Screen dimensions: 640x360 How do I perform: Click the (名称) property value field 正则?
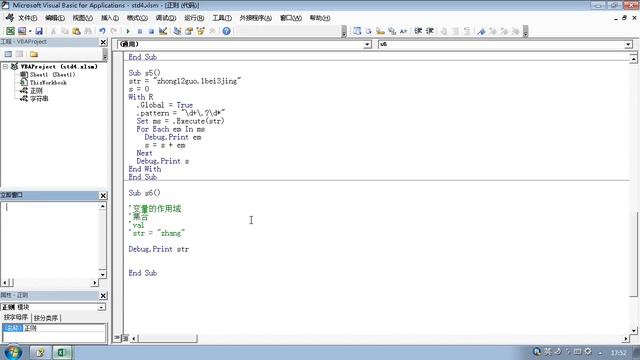pyautogui.click(x=64, y=328)
